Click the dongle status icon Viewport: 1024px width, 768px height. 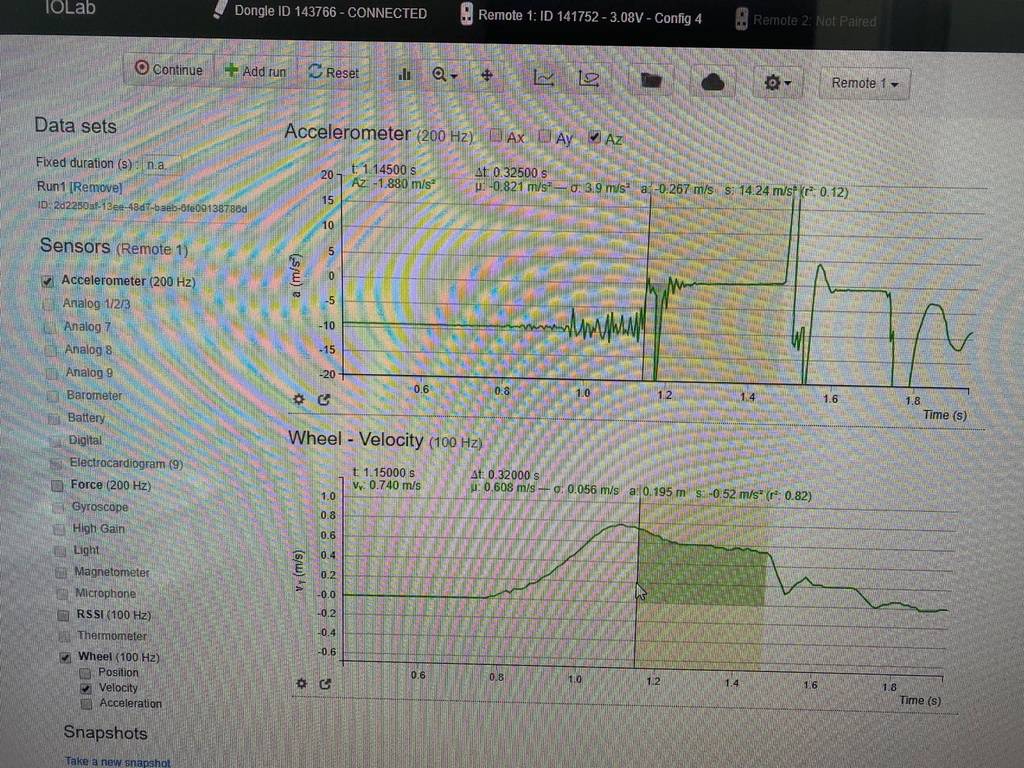pos(220,9)
